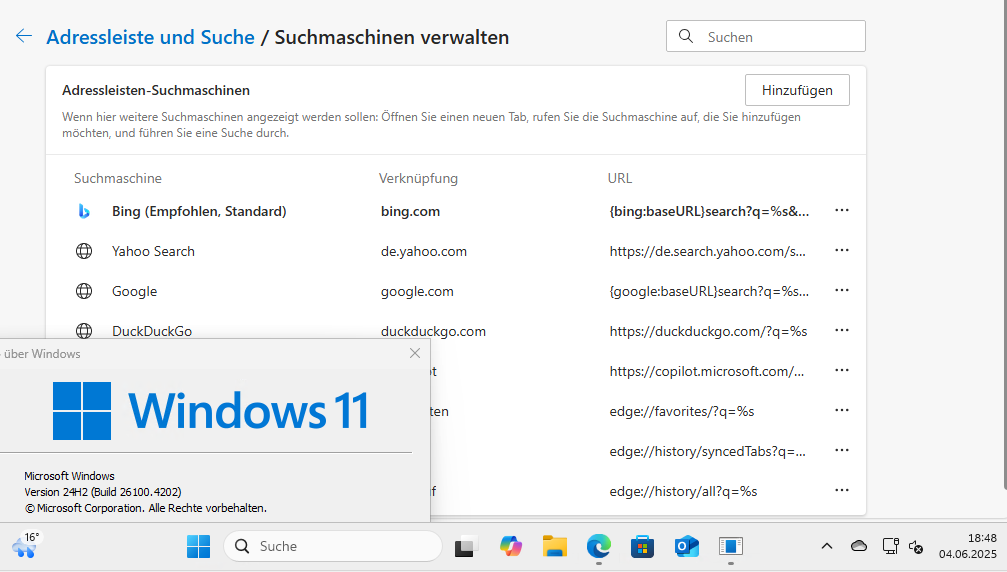The height and width of the screenshot is (572, 1007).
Task: Open more options for Bing row
Action: (x=842, y=211)
